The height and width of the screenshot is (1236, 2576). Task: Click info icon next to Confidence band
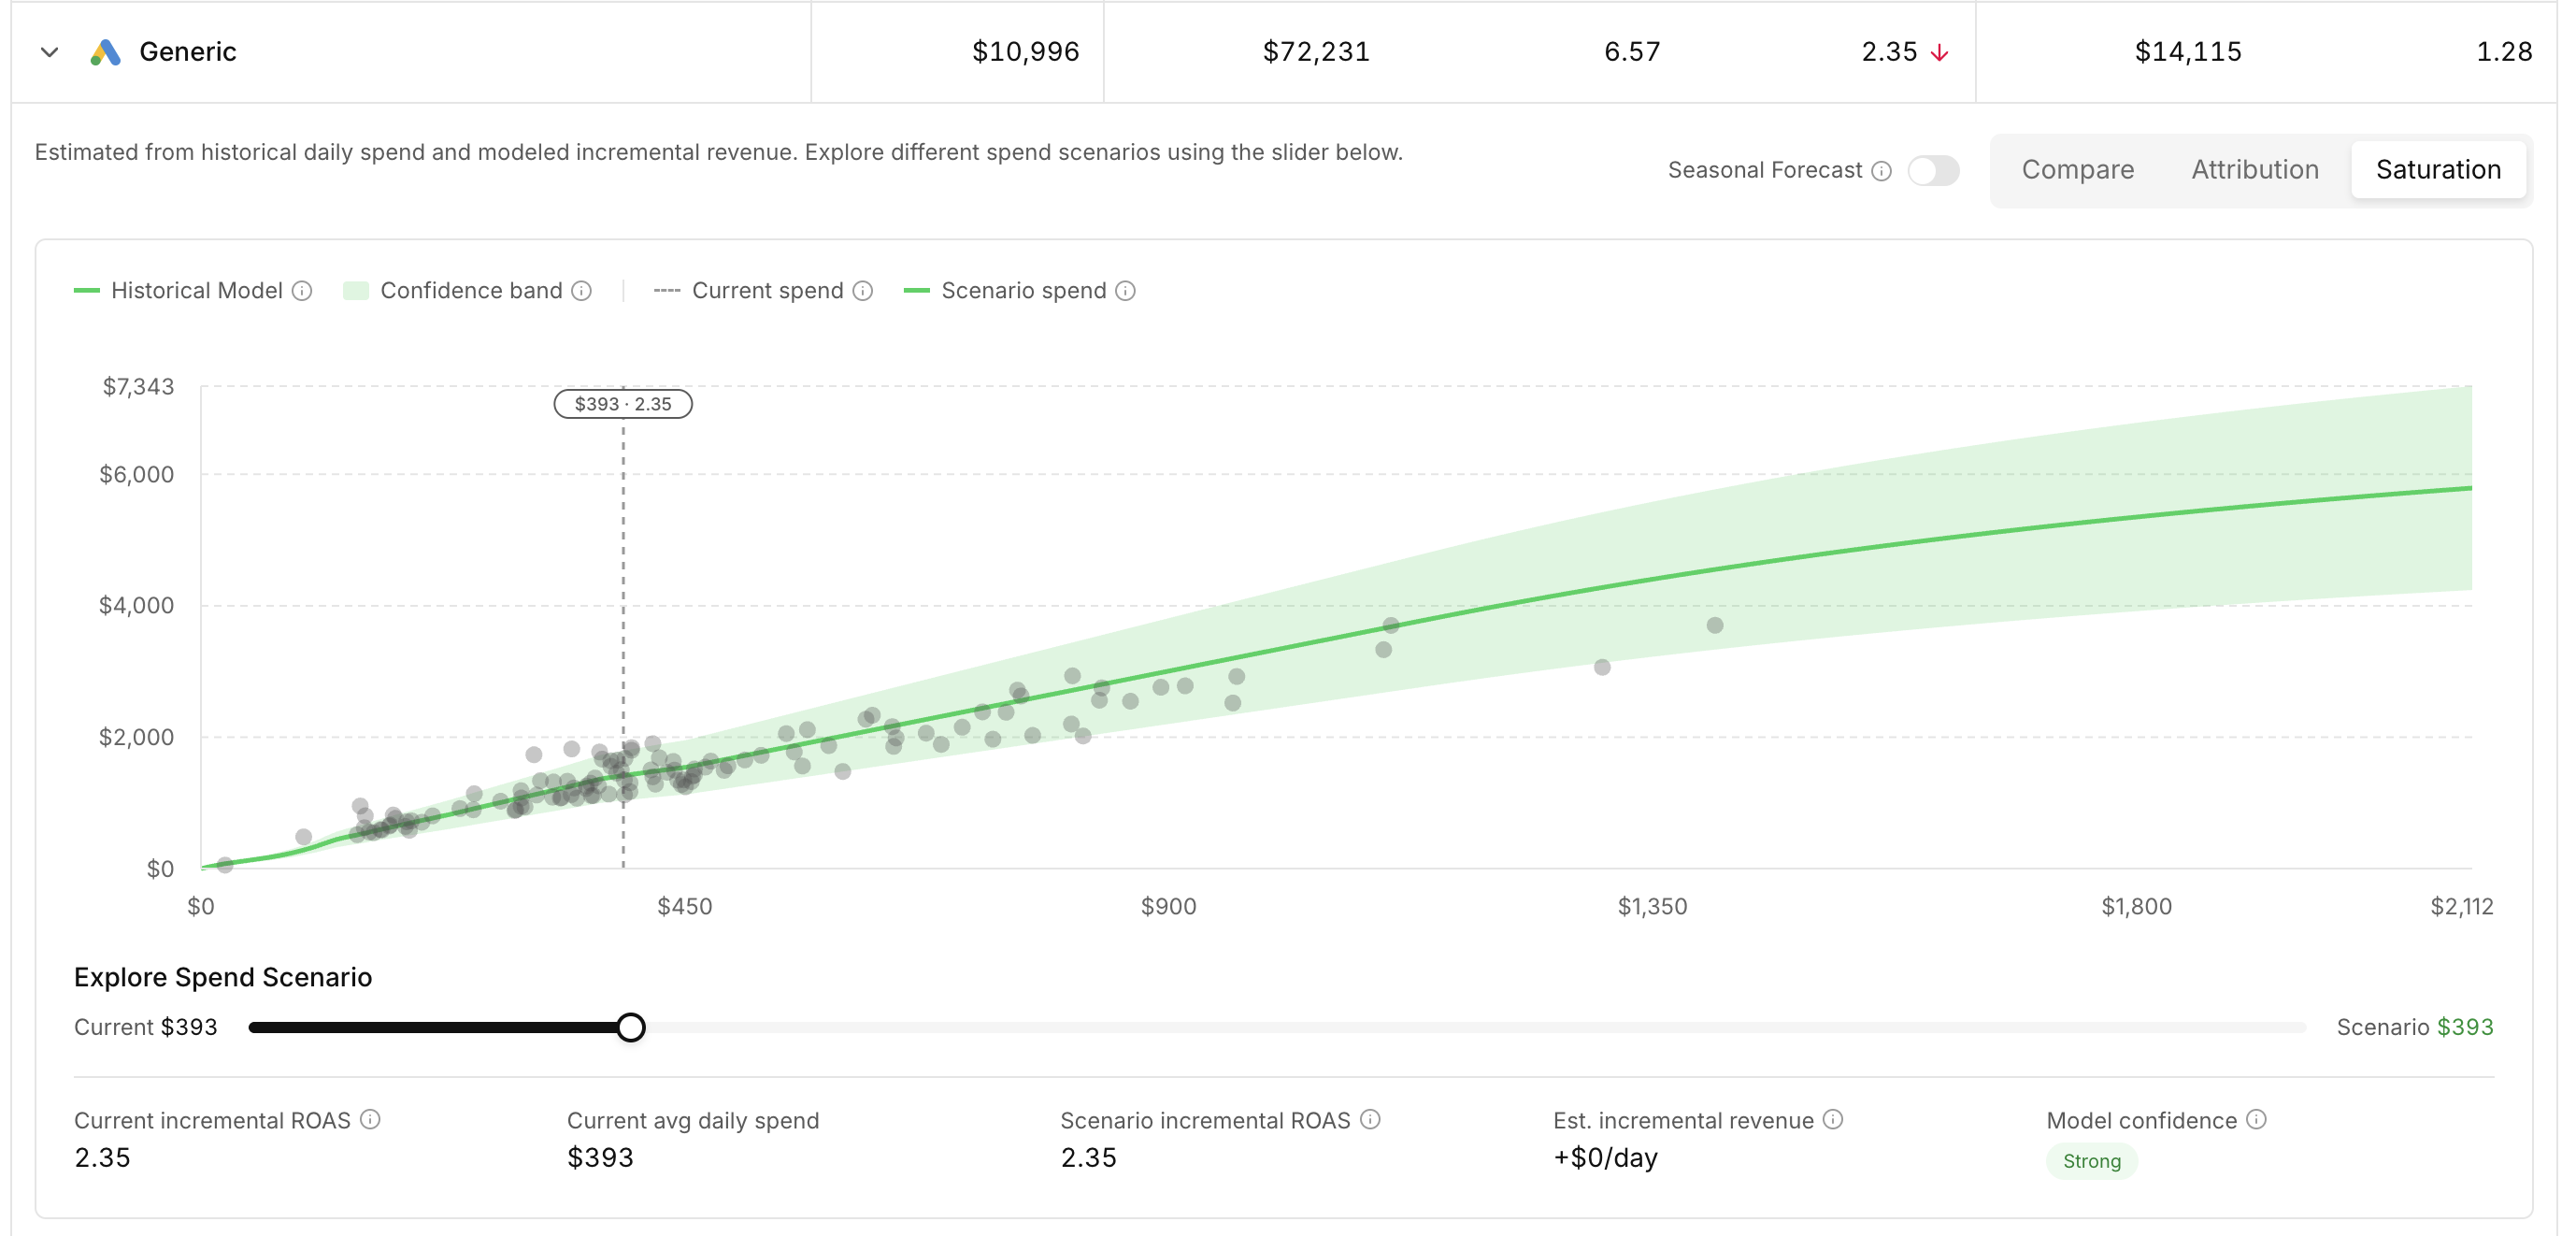(581, 291)
